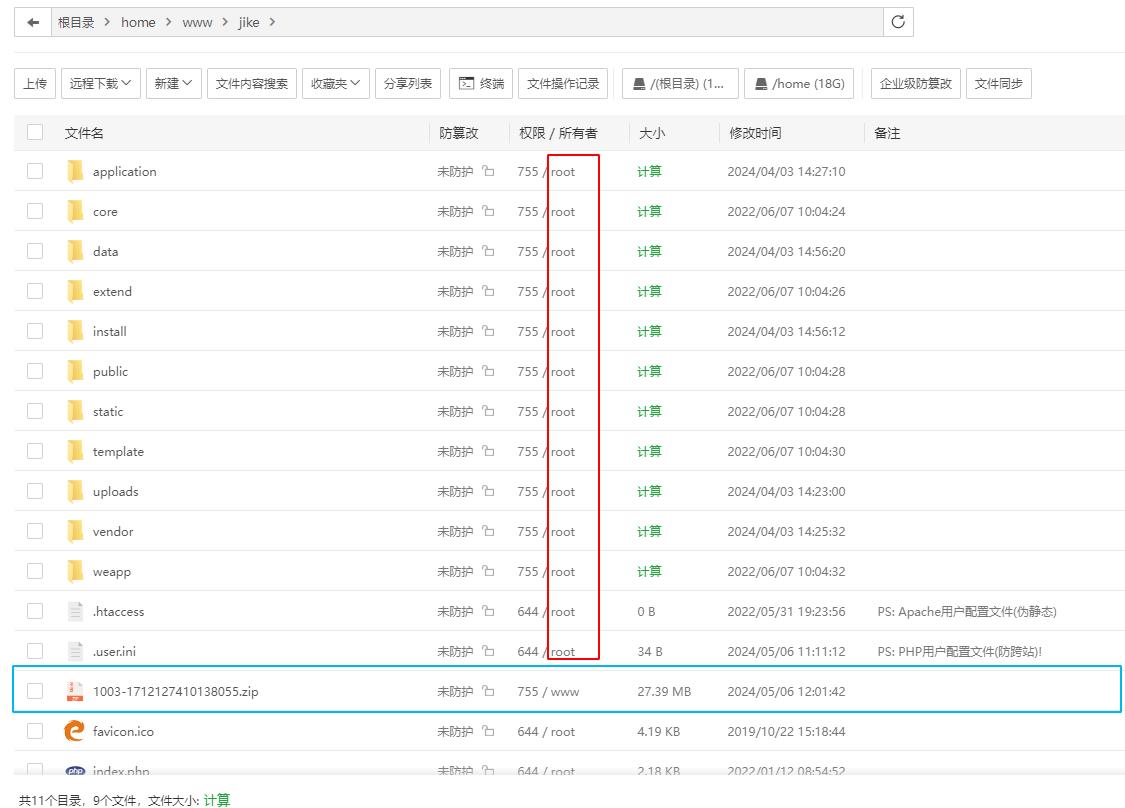Click chevron after www in breadcrumb
Screen dimensions: 1125x808
pos(225,22)
